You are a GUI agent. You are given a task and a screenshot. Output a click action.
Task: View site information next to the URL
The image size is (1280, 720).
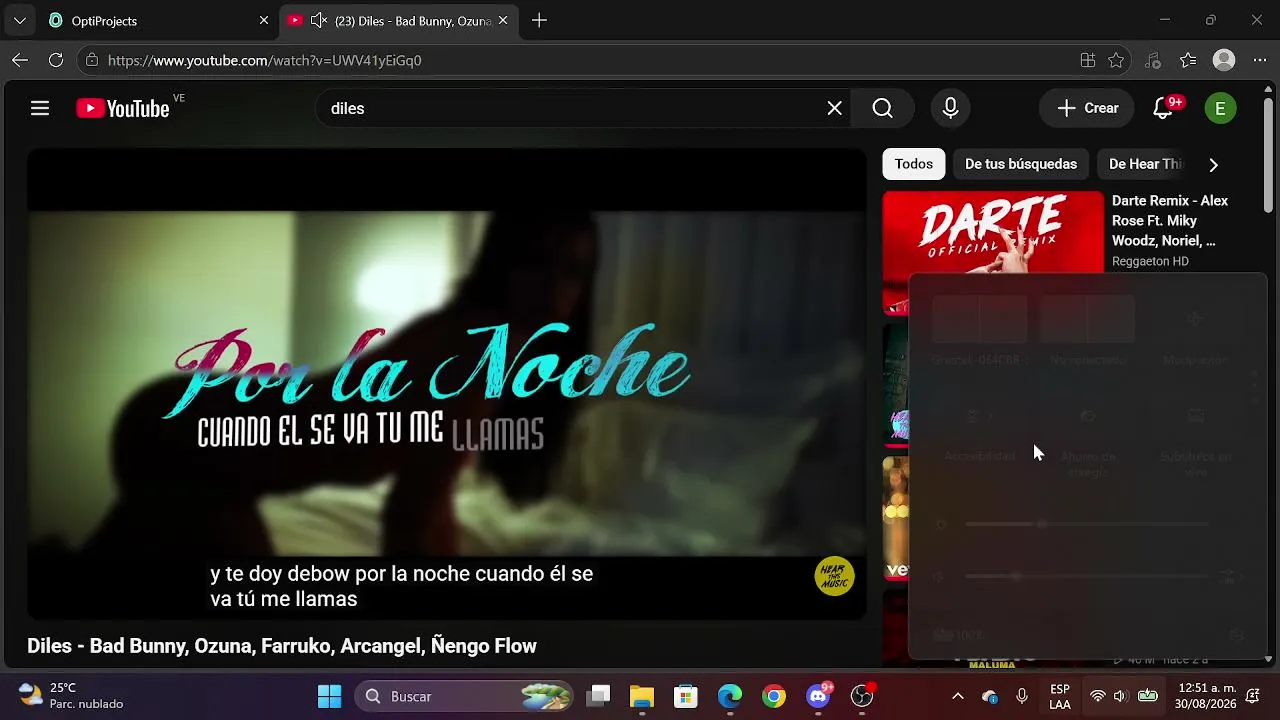(92, 60)
